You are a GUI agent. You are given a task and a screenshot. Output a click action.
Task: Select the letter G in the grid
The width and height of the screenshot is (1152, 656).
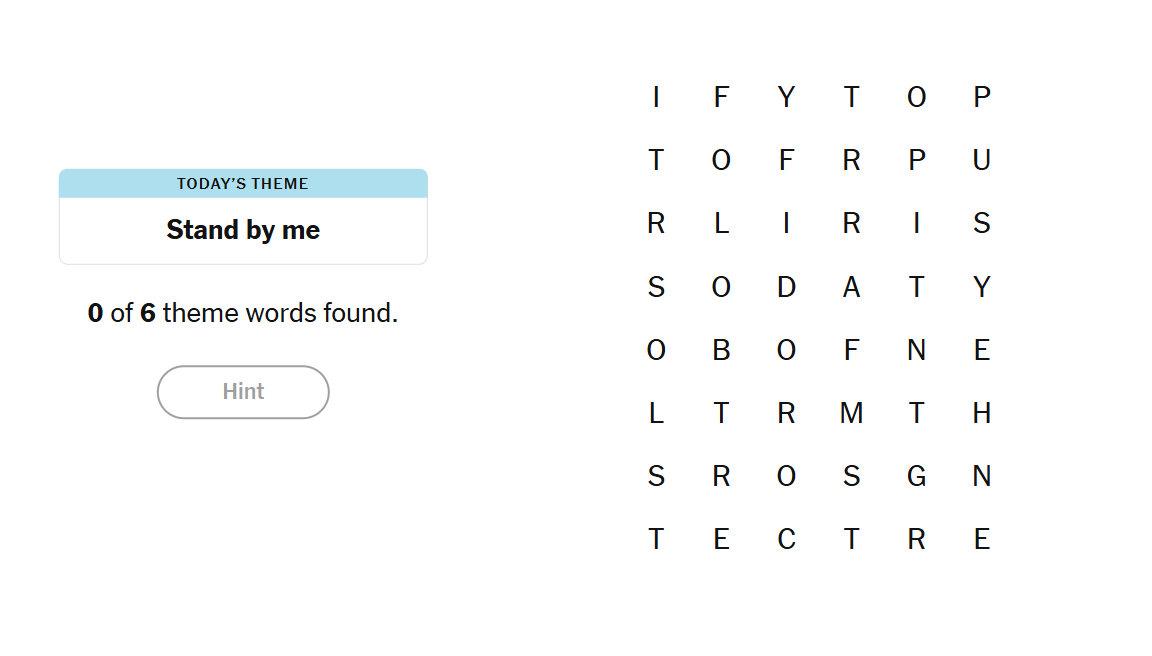[916, 476]
